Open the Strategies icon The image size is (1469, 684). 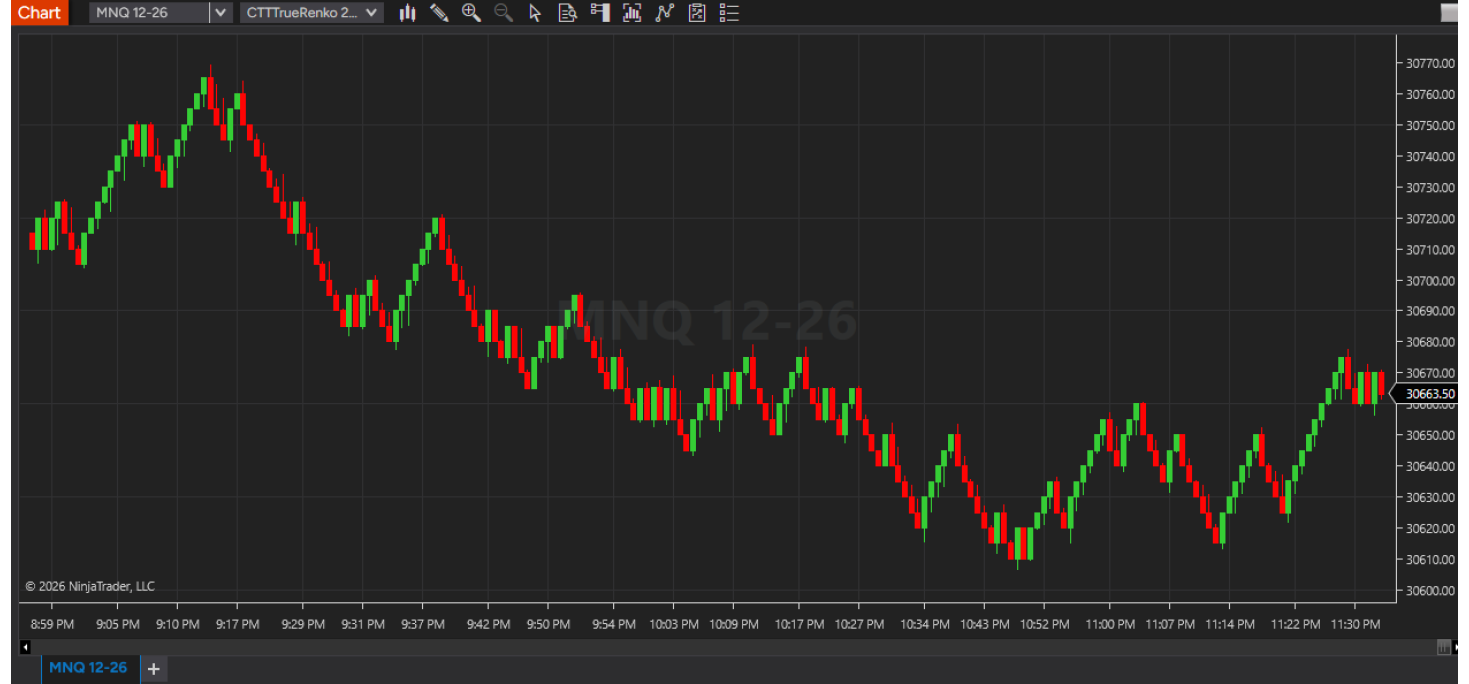pos(697,13)
